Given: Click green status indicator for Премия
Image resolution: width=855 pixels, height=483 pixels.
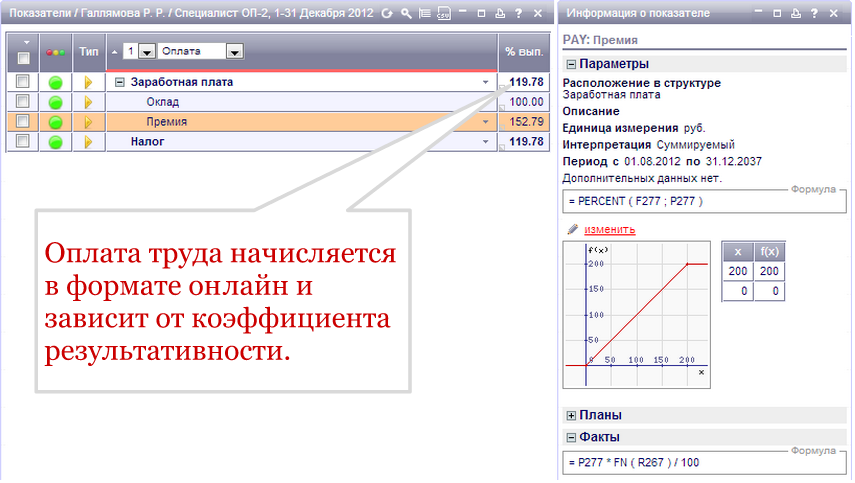Looking at the screenshot, I should pyautogui.click(x=56, y=122).
